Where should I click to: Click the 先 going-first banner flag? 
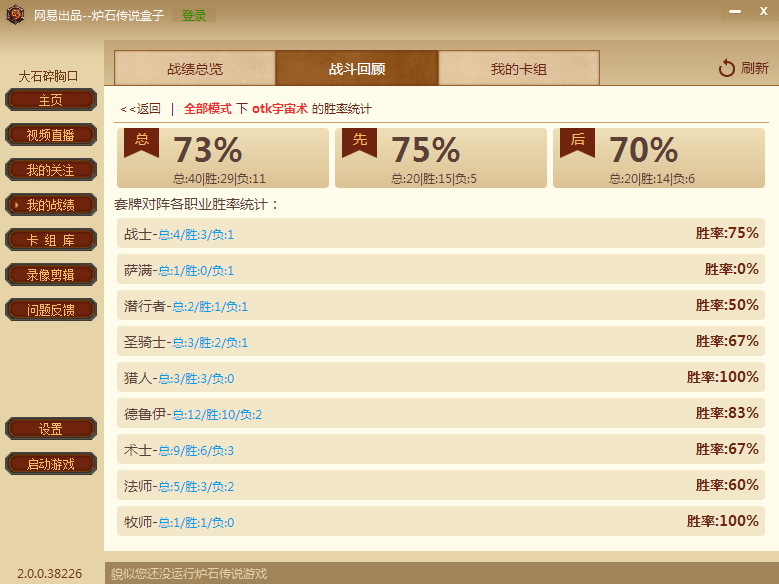[x=360, y=143]
